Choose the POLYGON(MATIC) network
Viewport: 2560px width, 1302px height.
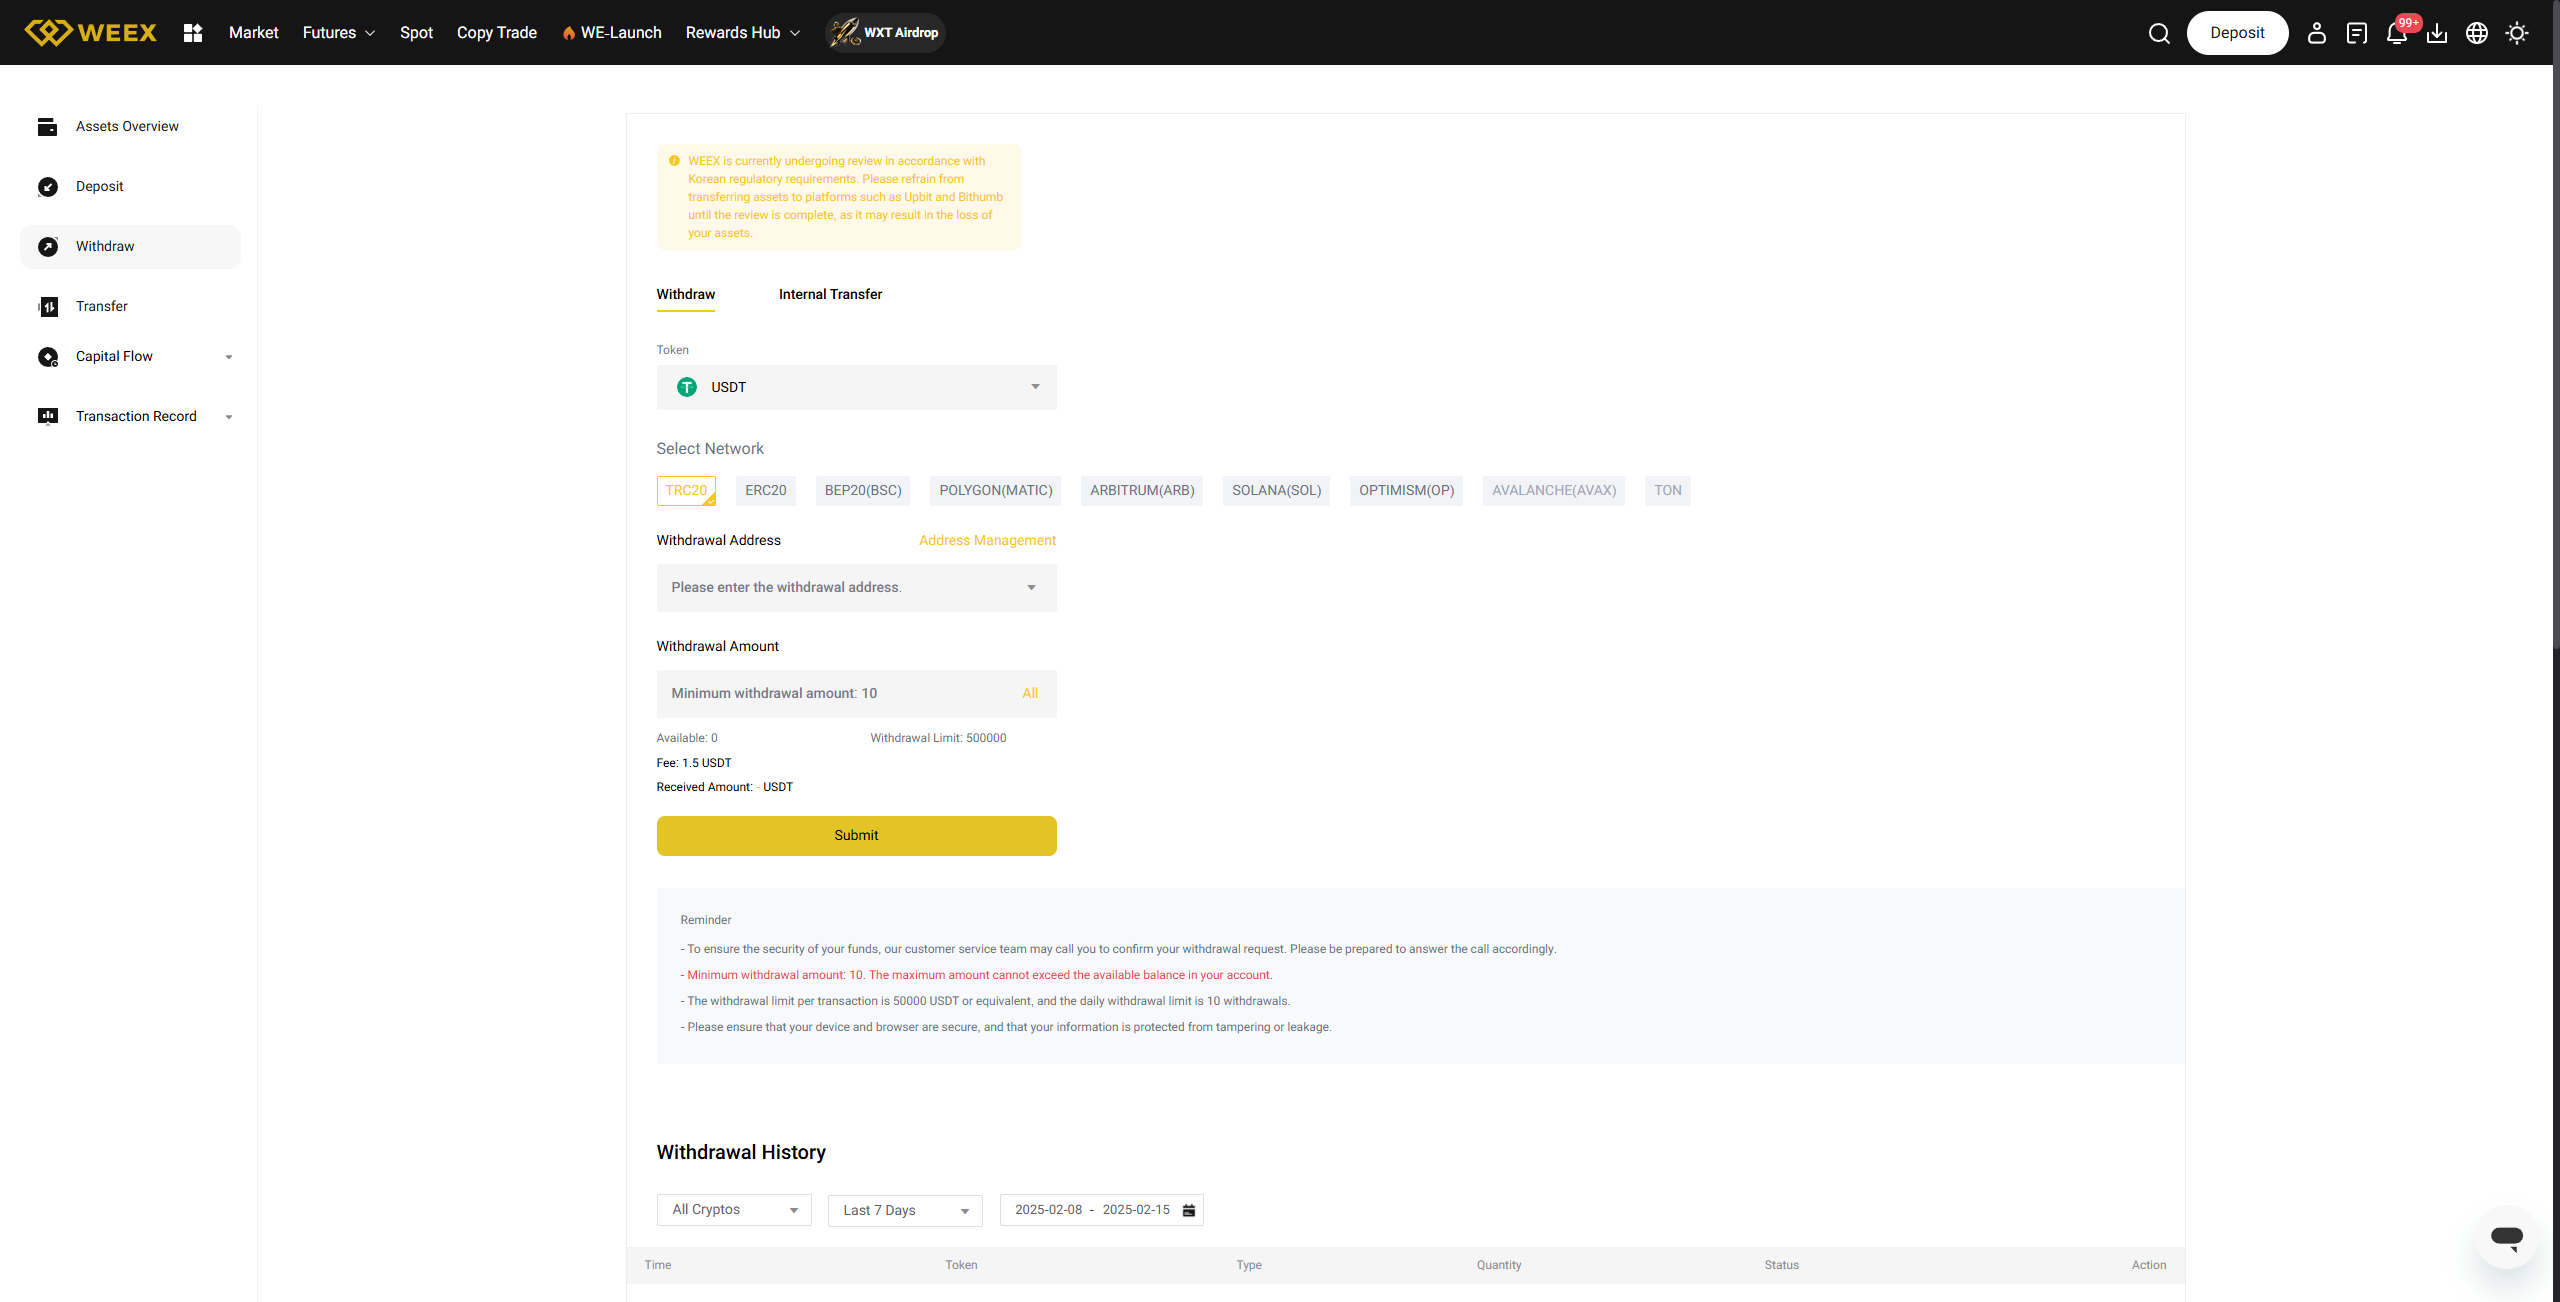click(995, 490)
